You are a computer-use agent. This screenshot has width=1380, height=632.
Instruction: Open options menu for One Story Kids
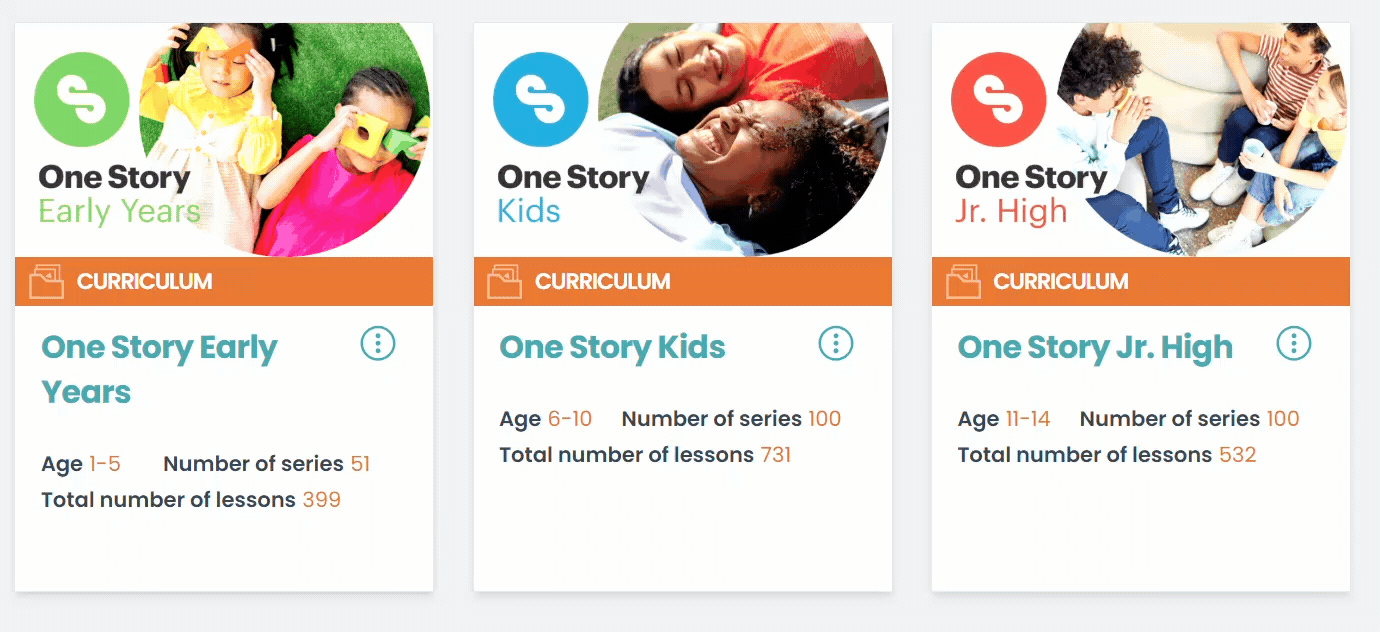pos(836,344)
